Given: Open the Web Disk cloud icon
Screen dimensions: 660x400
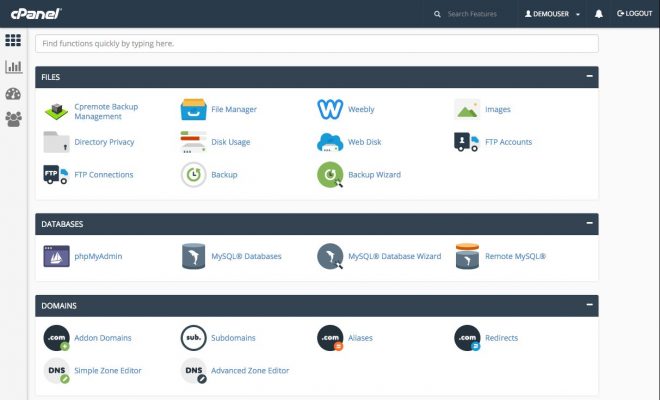Looking at the screenshot, I should [330, 142].
